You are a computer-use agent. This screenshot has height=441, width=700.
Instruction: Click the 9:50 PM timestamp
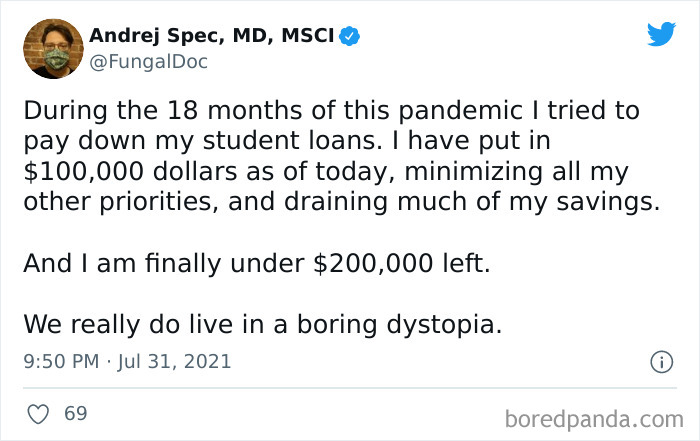point(59,361)
